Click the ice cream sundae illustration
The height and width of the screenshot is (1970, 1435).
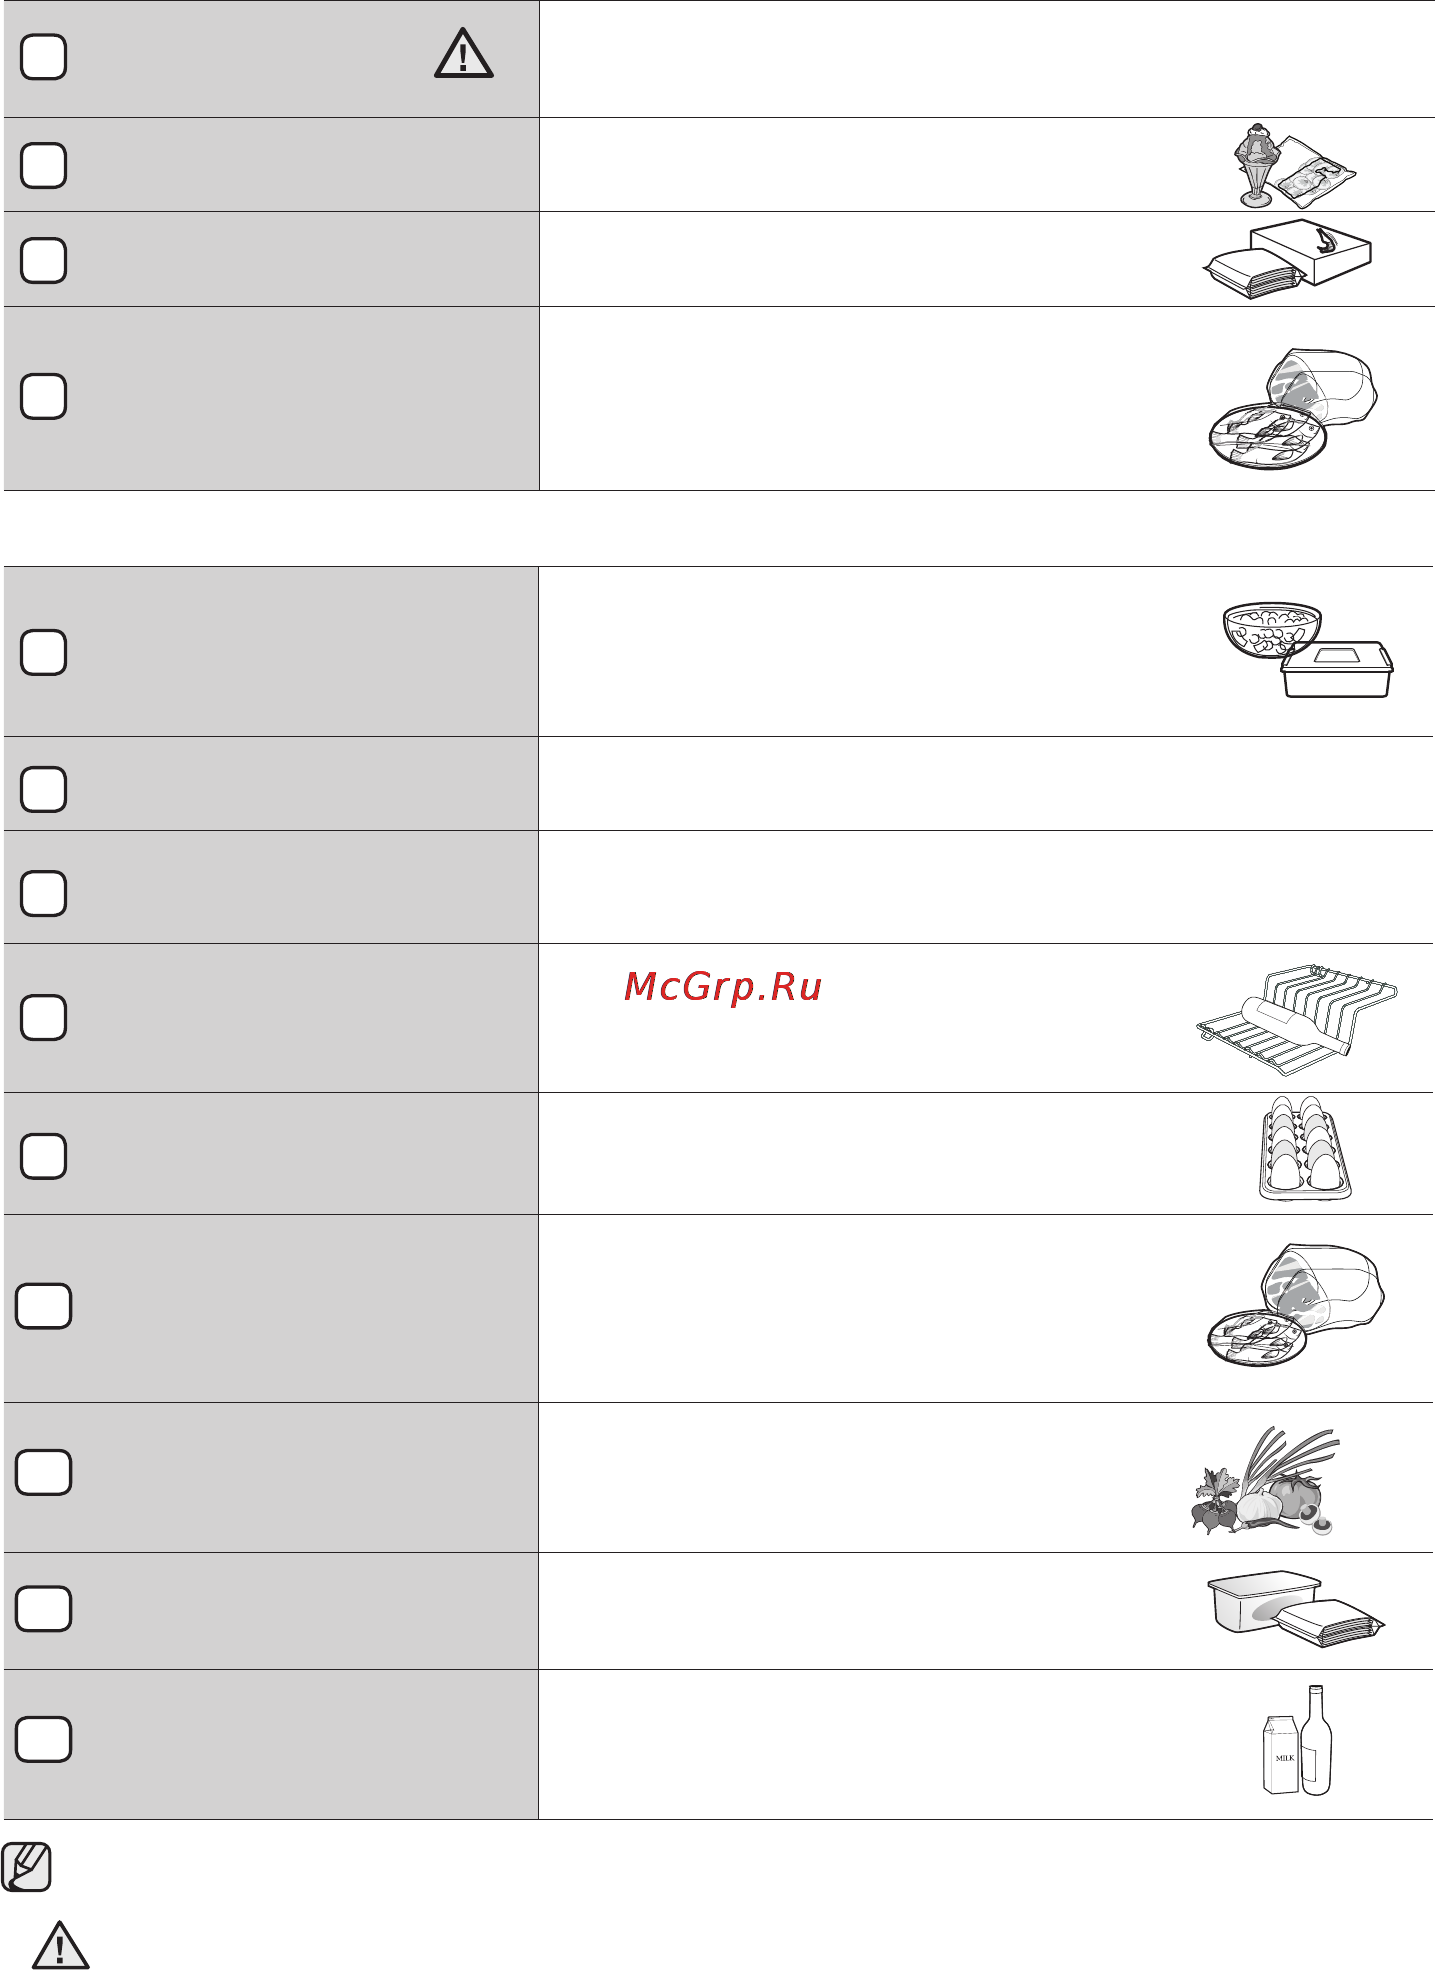(x=1295, y=165)
